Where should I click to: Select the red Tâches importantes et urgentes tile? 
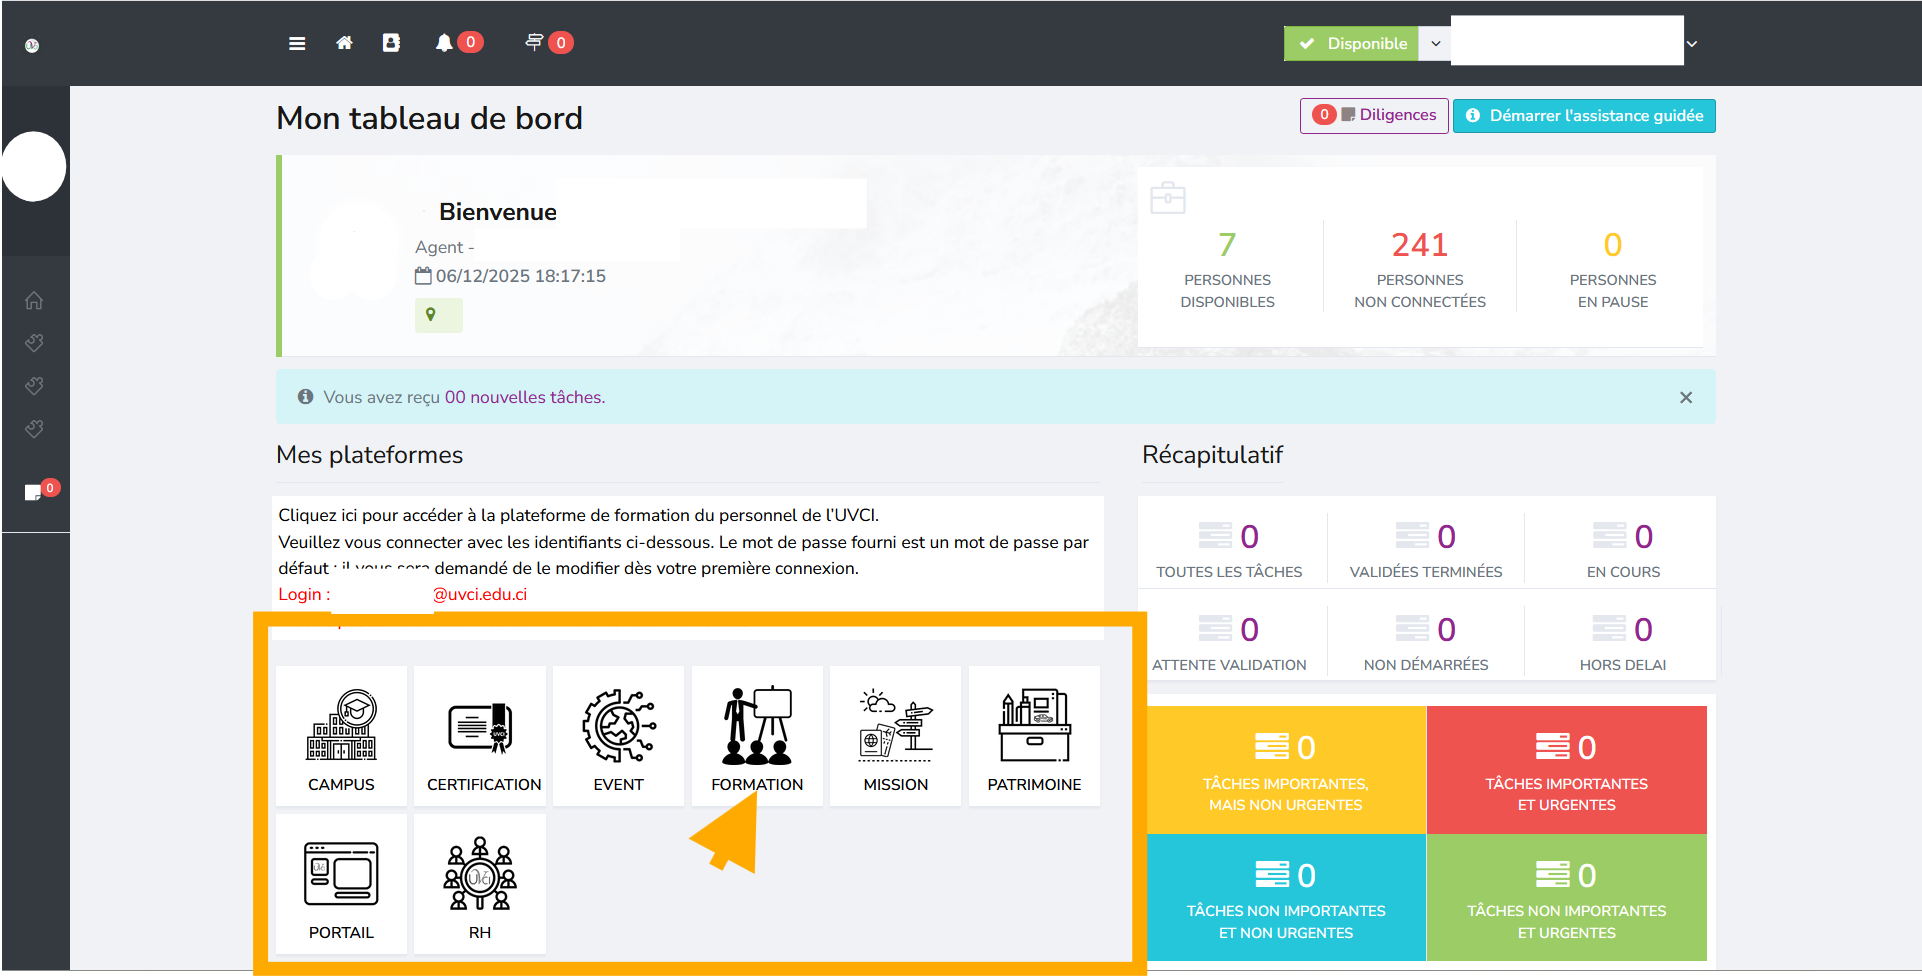click(1566, 770)
